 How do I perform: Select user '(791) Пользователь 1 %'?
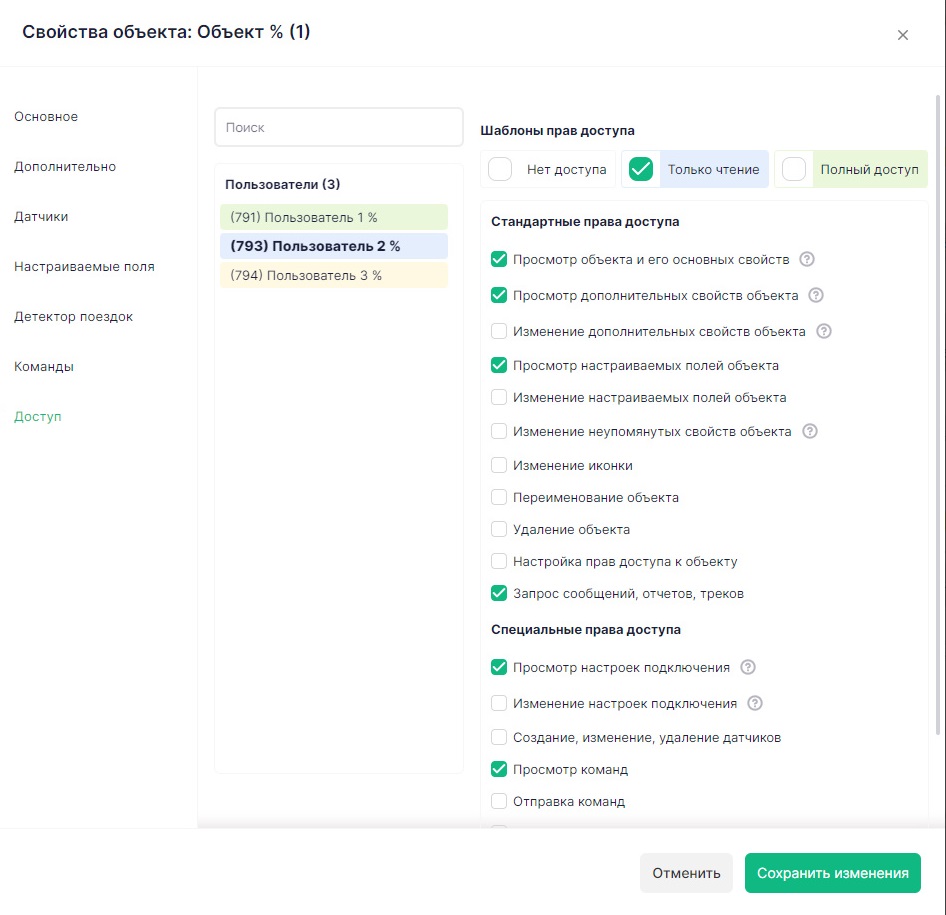tap(334, 217)
